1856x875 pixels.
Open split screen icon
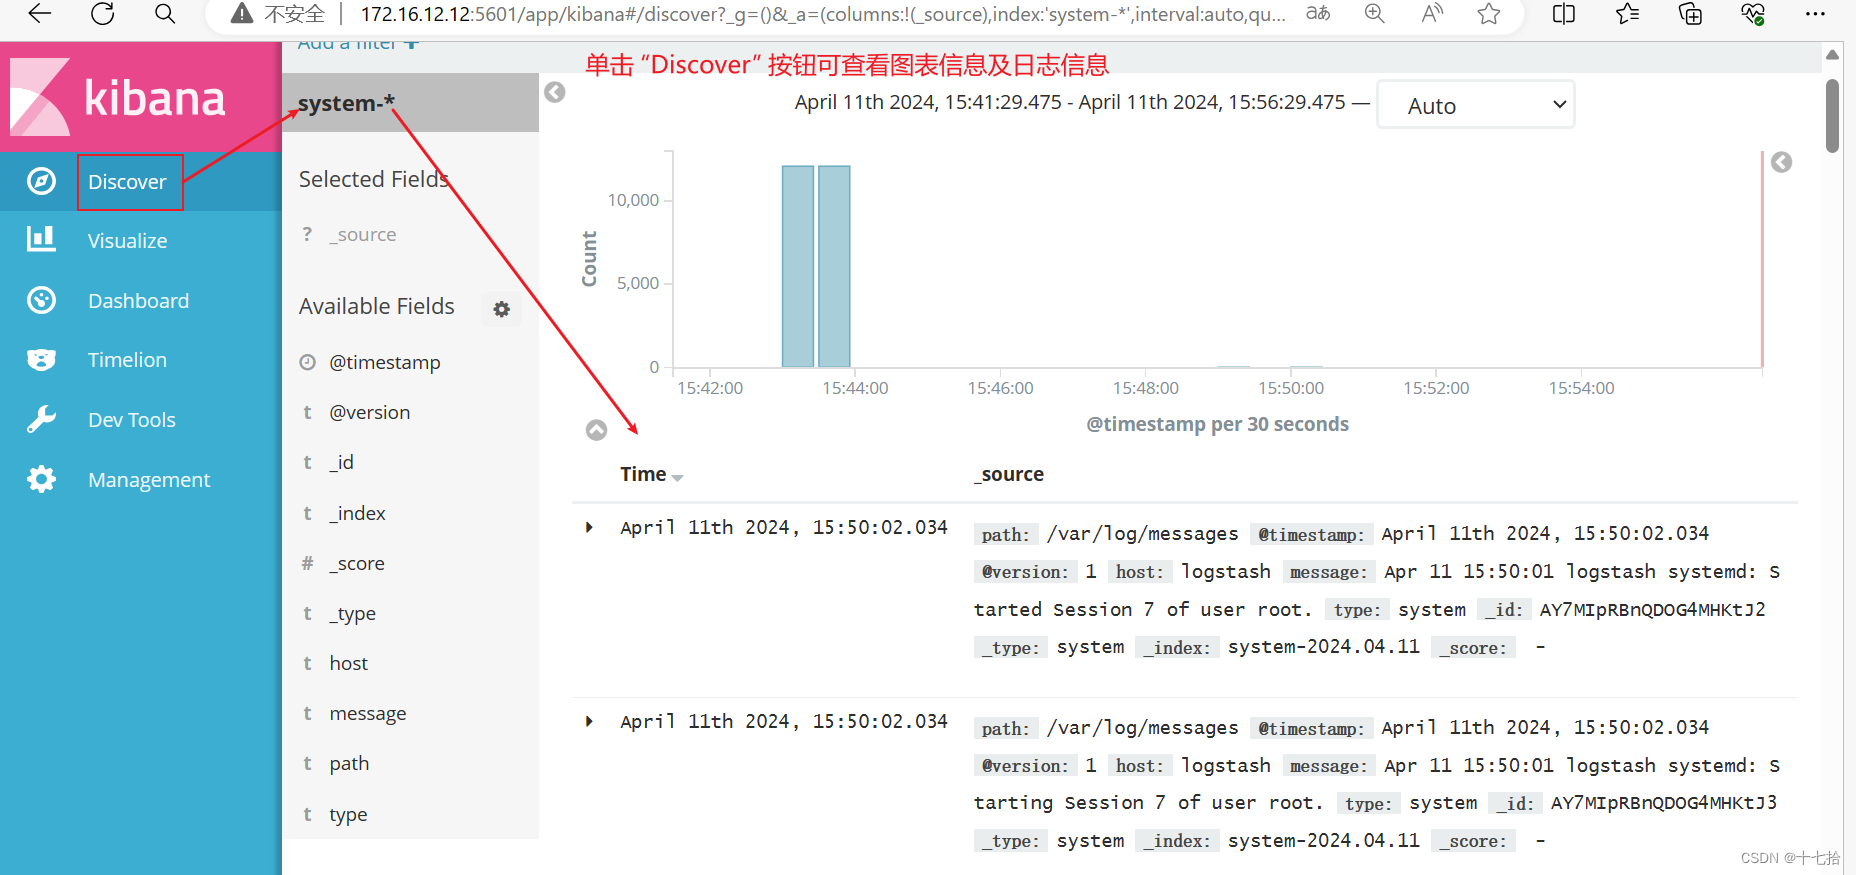click(x=1564, y=14)
